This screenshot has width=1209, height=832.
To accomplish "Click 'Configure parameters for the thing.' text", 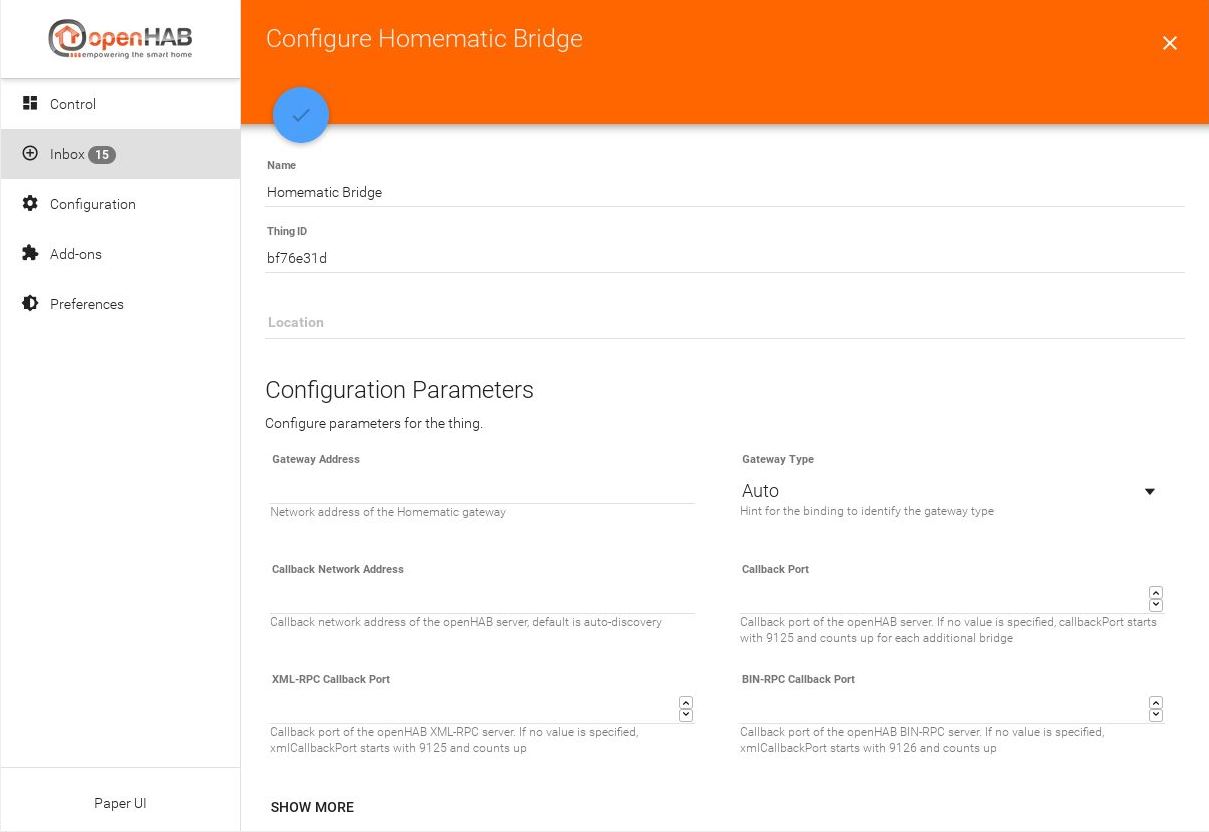I will pyautogui.click(x=374, y=423).
